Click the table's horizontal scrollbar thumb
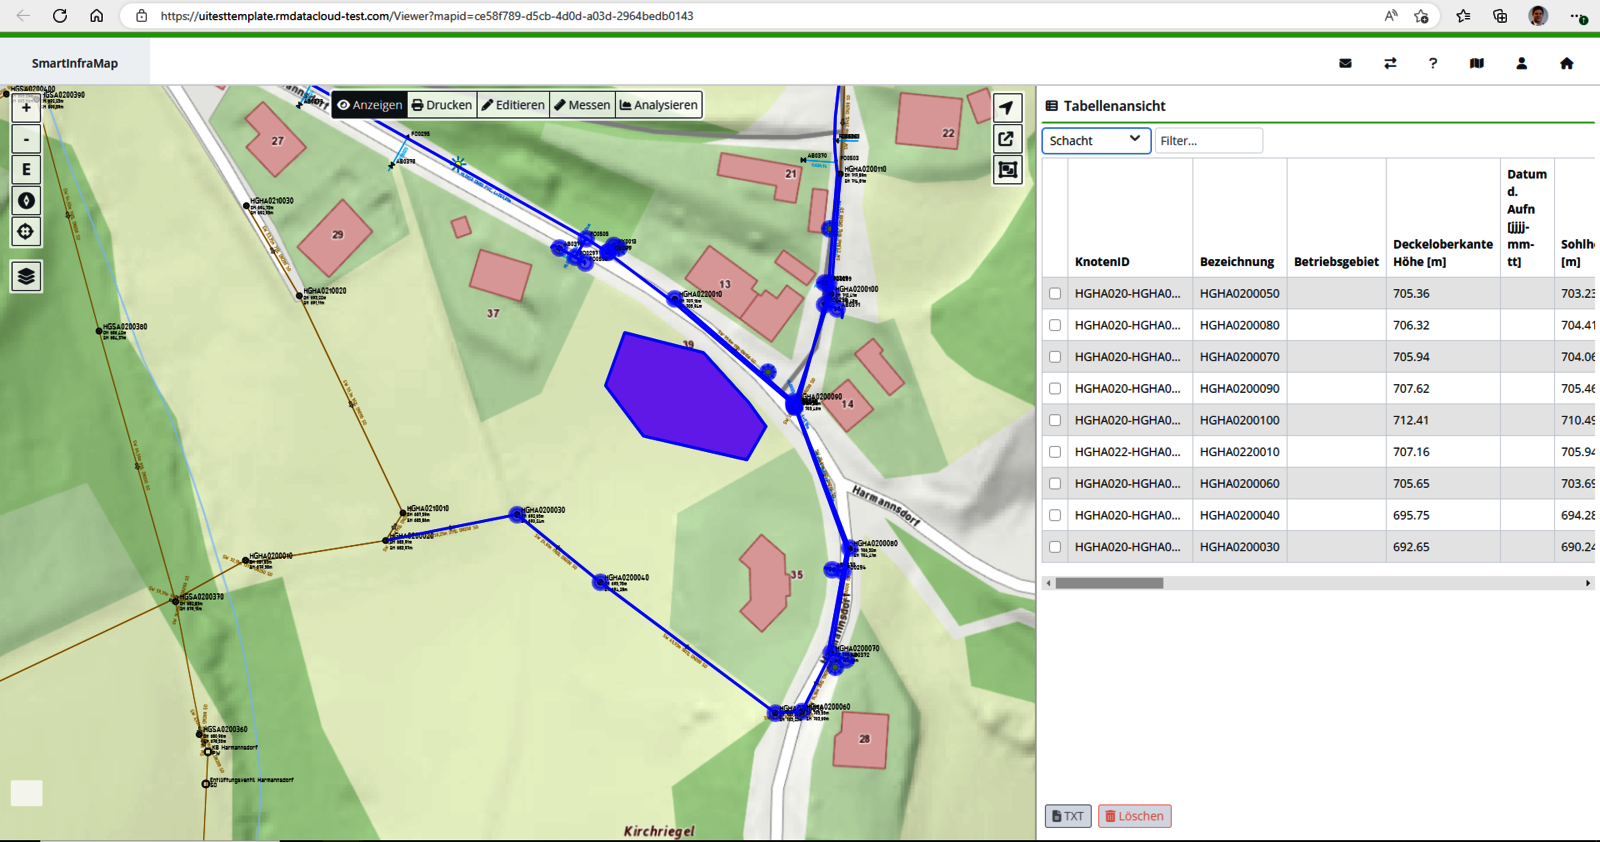Viewport: 1600px width, 842px height. pyautogui.click(x=1109, y=583)
